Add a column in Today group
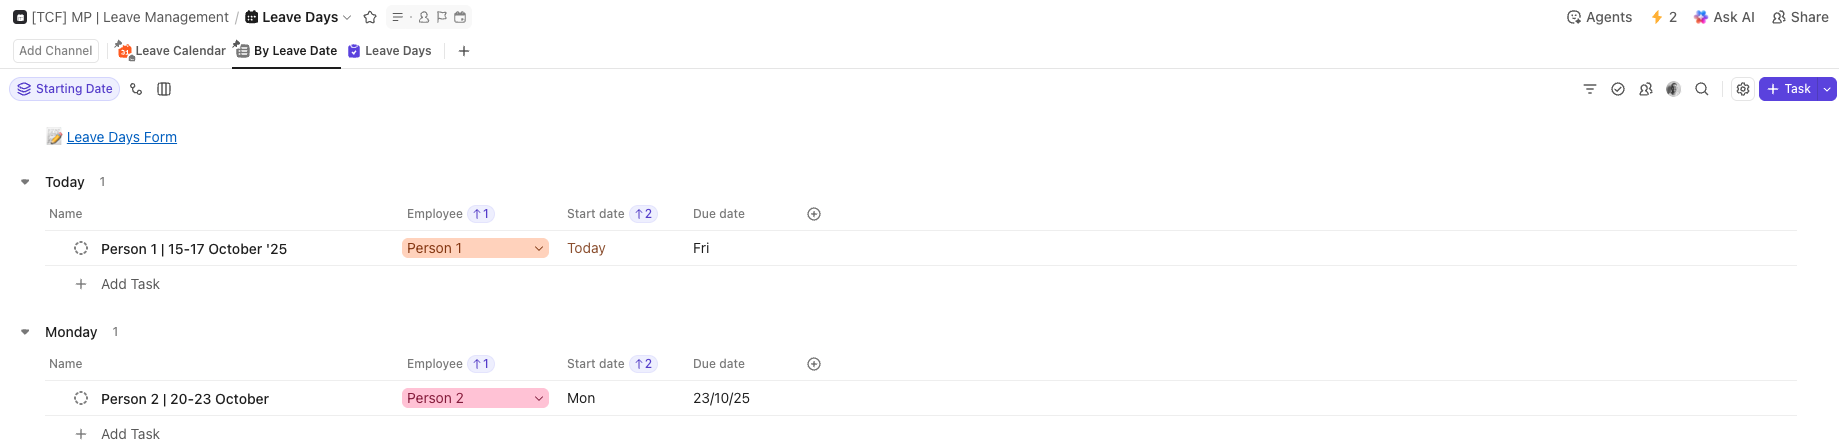This screenshot has width=1839, height=441. point(814,214)
